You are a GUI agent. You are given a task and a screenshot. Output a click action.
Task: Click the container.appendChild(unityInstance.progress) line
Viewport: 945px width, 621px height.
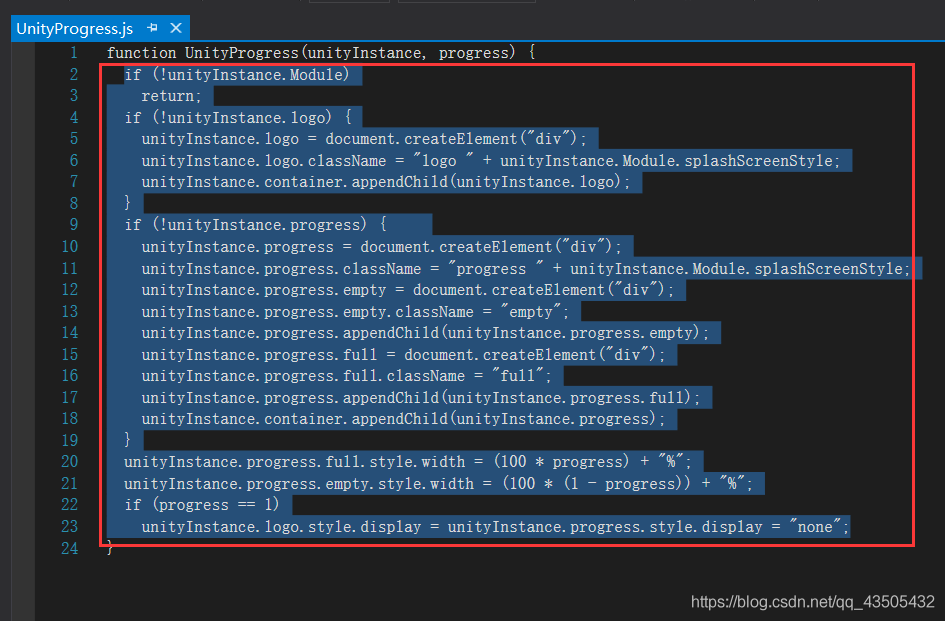[x=403, y=419]
